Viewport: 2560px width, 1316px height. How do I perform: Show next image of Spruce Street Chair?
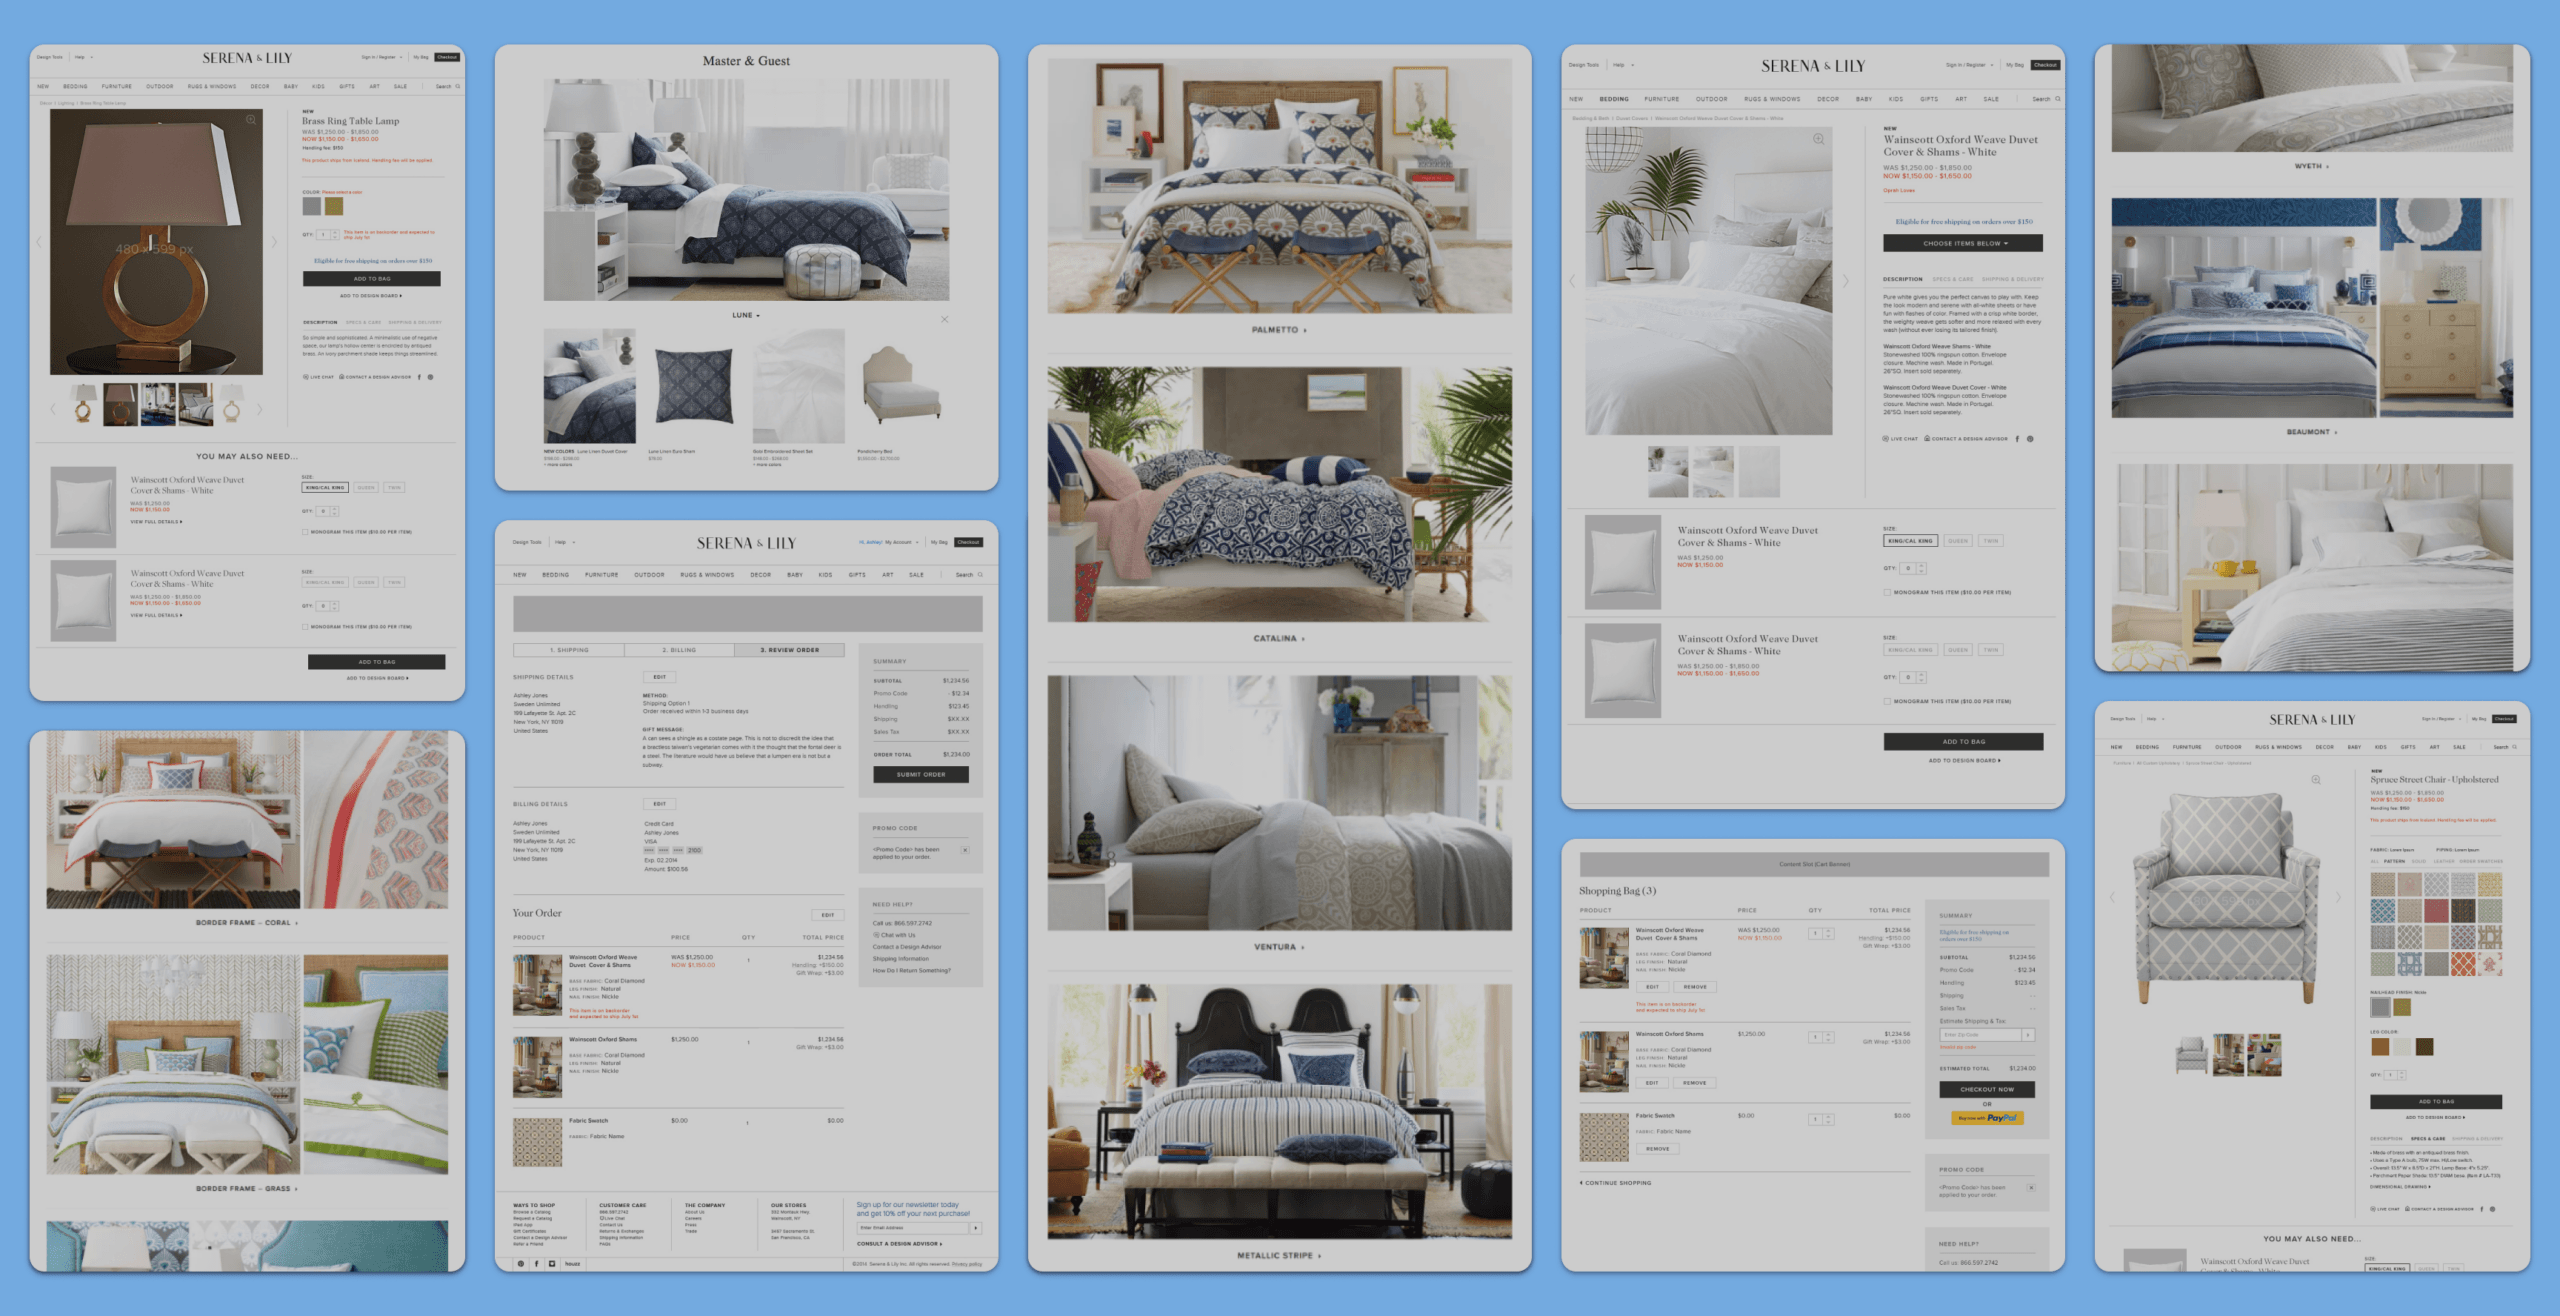2338,897
